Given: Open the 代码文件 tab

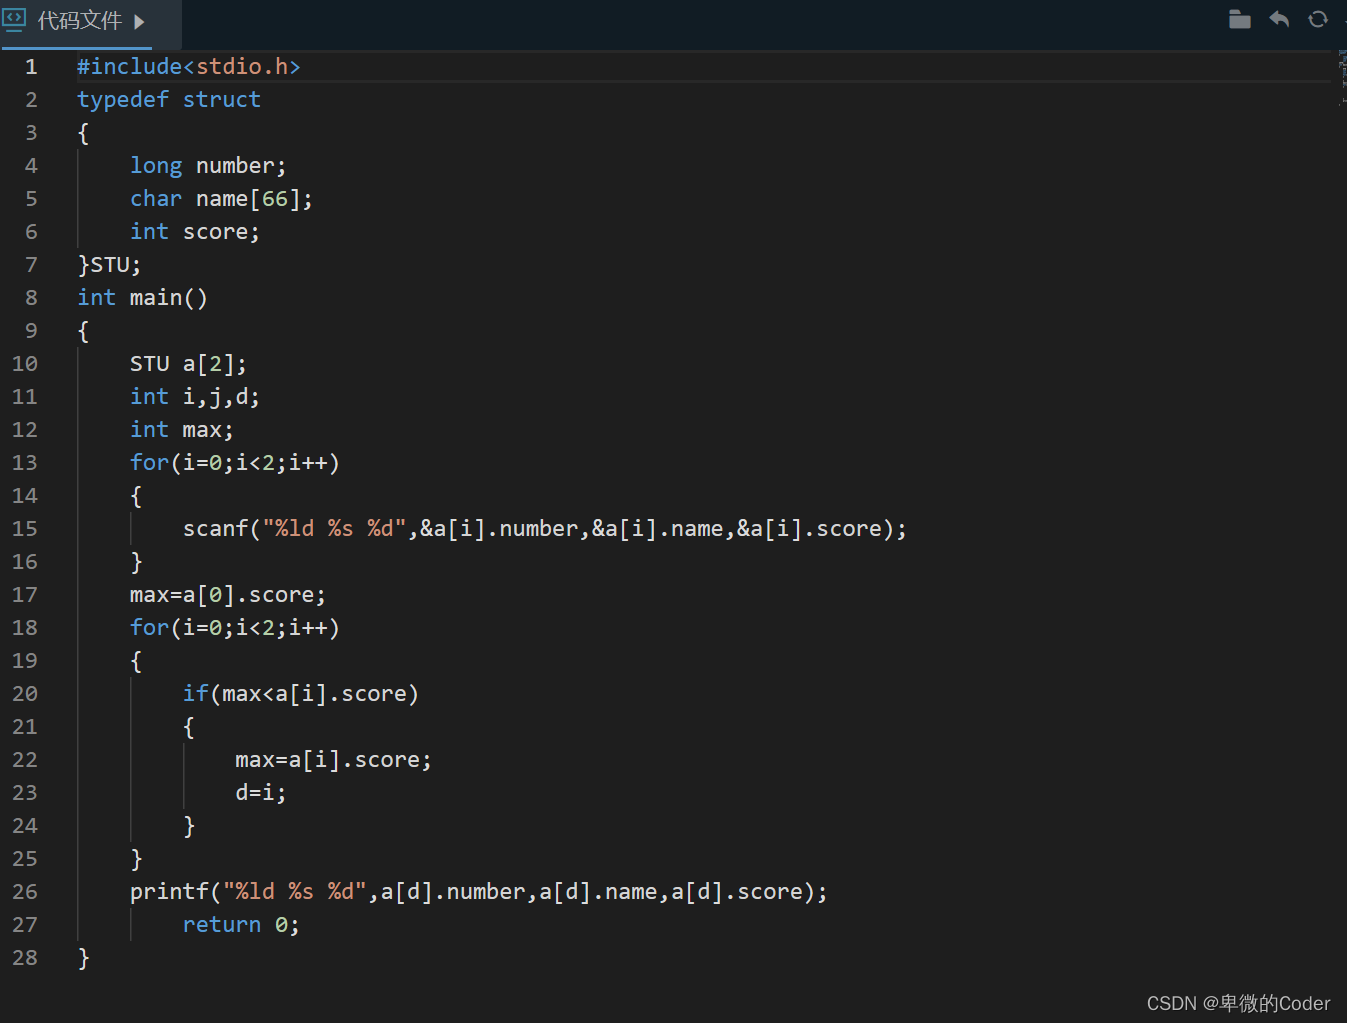Looking at the screenshot, I should (80, 21).
